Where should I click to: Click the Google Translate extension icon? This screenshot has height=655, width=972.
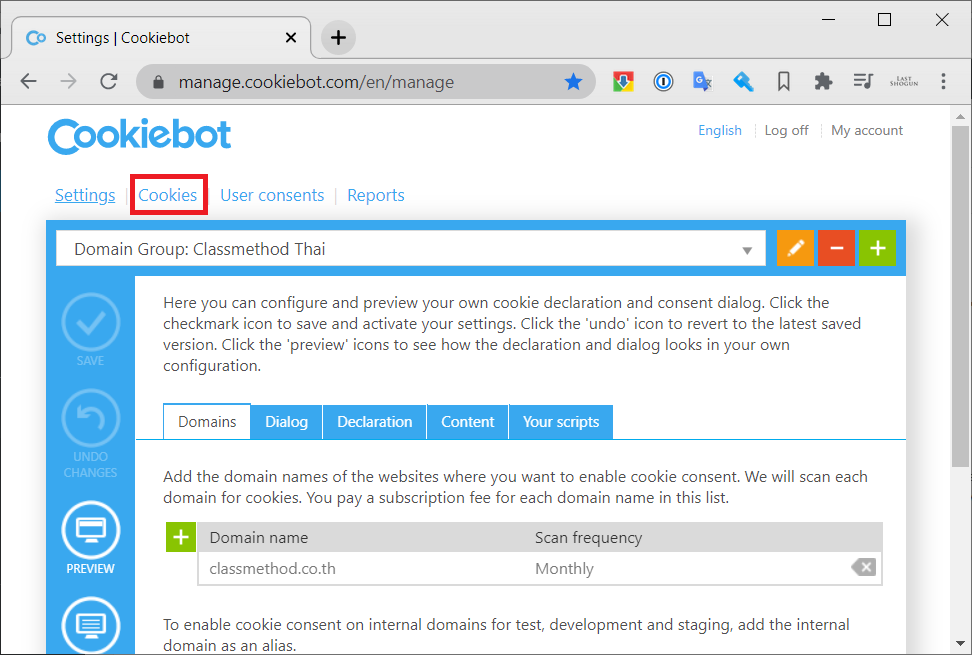[x=702, y=81]
